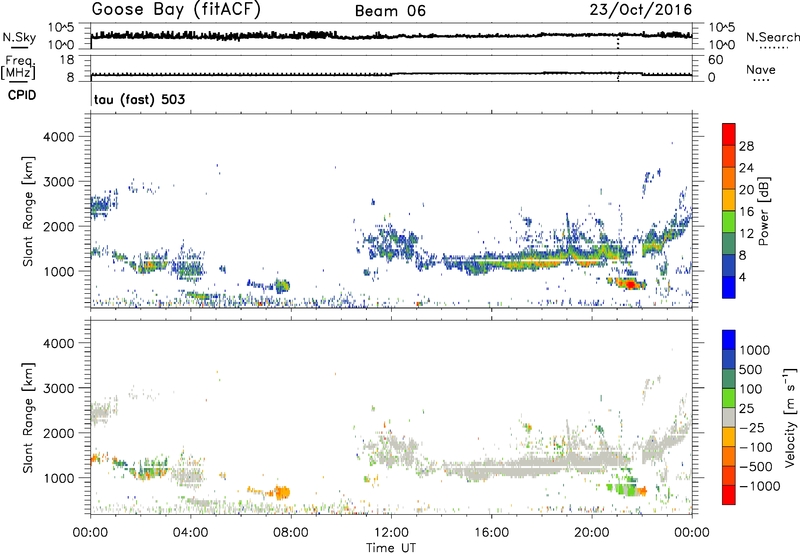This screenshot has width=800, height=554.
Task: Select the "16" power colorbar value
Action: [746, 212]
